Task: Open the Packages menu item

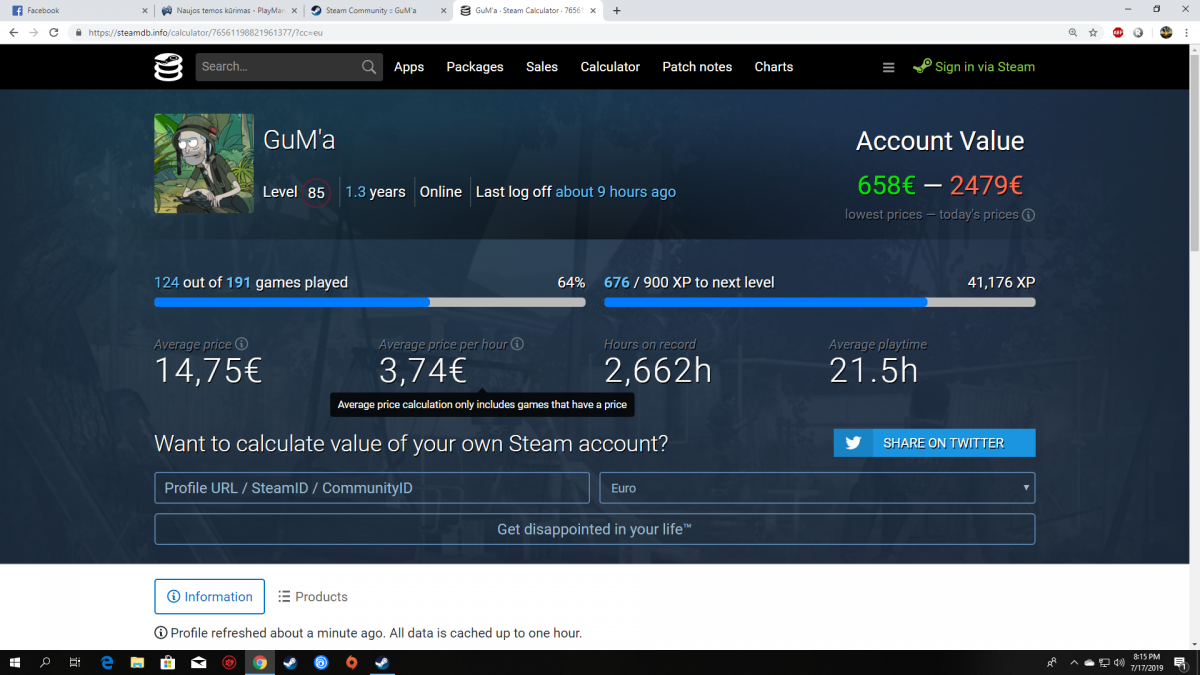Action: click(475, 67)
